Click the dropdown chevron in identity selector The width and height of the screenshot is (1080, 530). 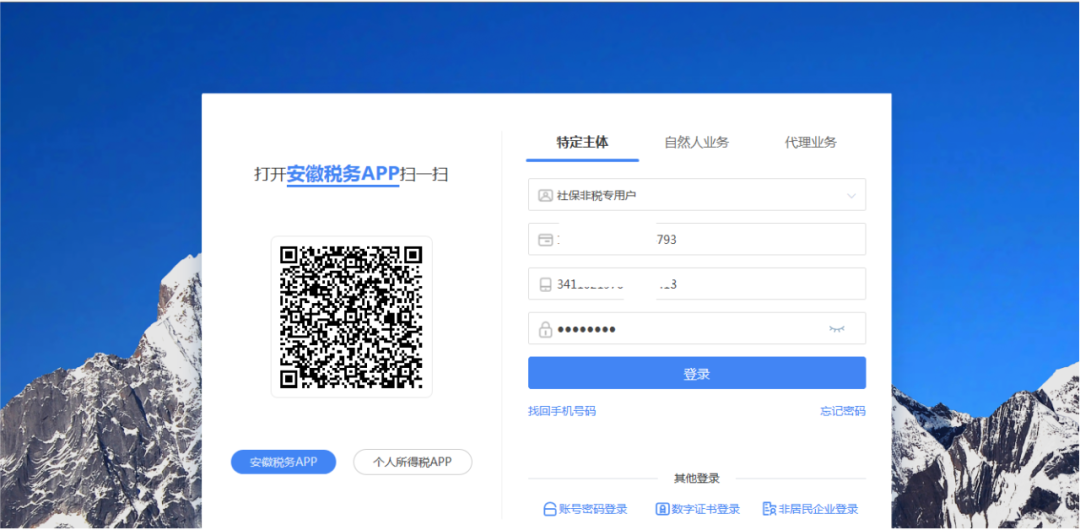click(851, 196)
